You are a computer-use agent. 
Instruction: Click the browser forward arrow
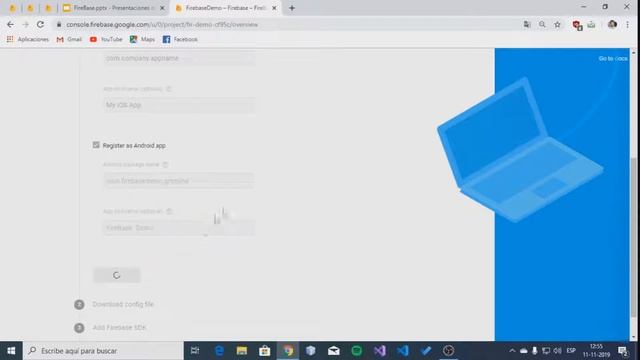pyautogui.click(x=25, y=24)
